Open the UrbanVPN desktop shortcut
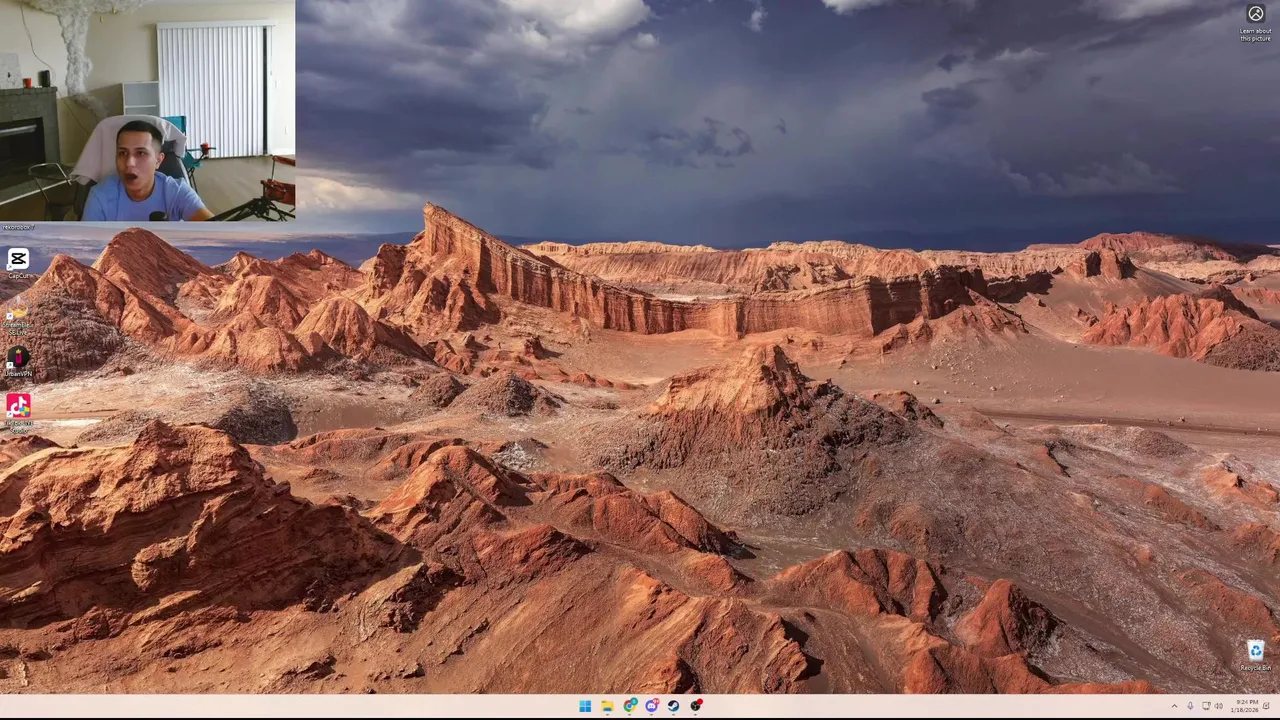This screenshot has height=720, width=1280. (18, 361)
